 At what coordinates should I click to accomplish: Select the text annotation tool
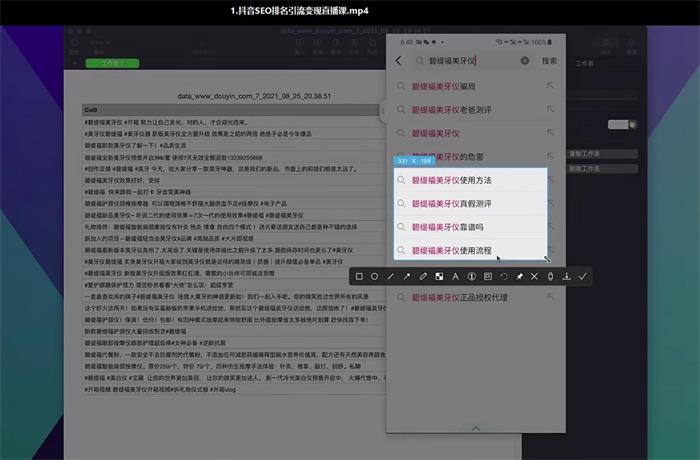455,276
